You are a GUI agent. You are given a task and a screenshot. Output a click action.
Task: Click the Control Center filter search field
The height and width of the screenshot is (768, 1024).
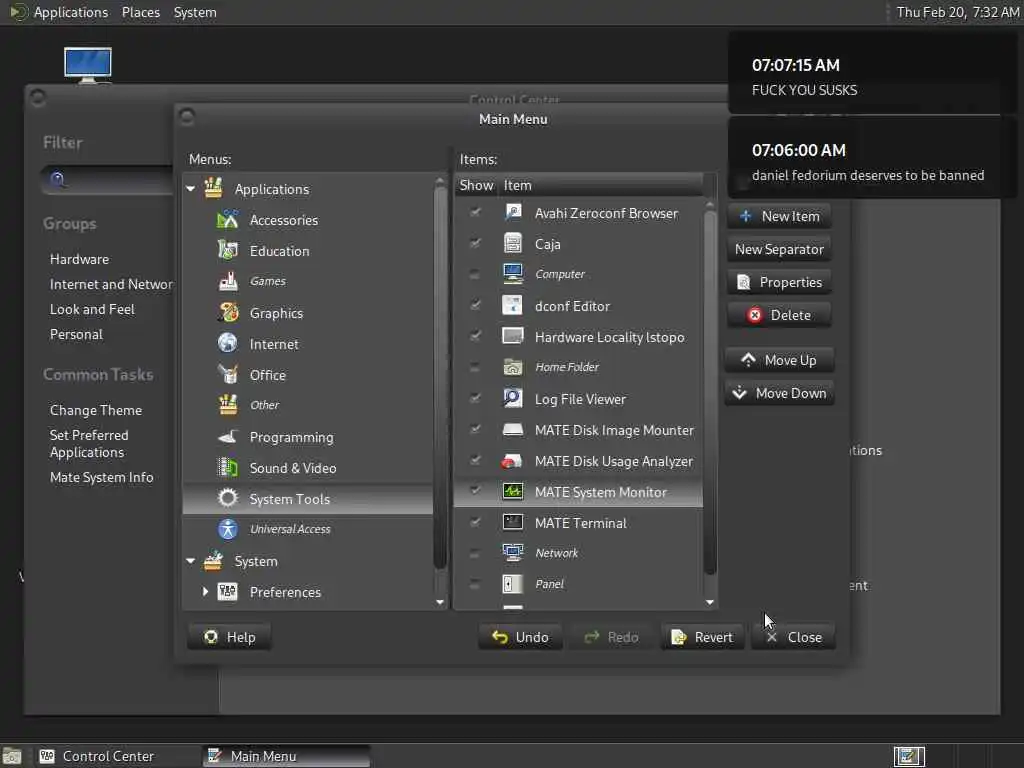pyautogui.click(x=108, y=180)
